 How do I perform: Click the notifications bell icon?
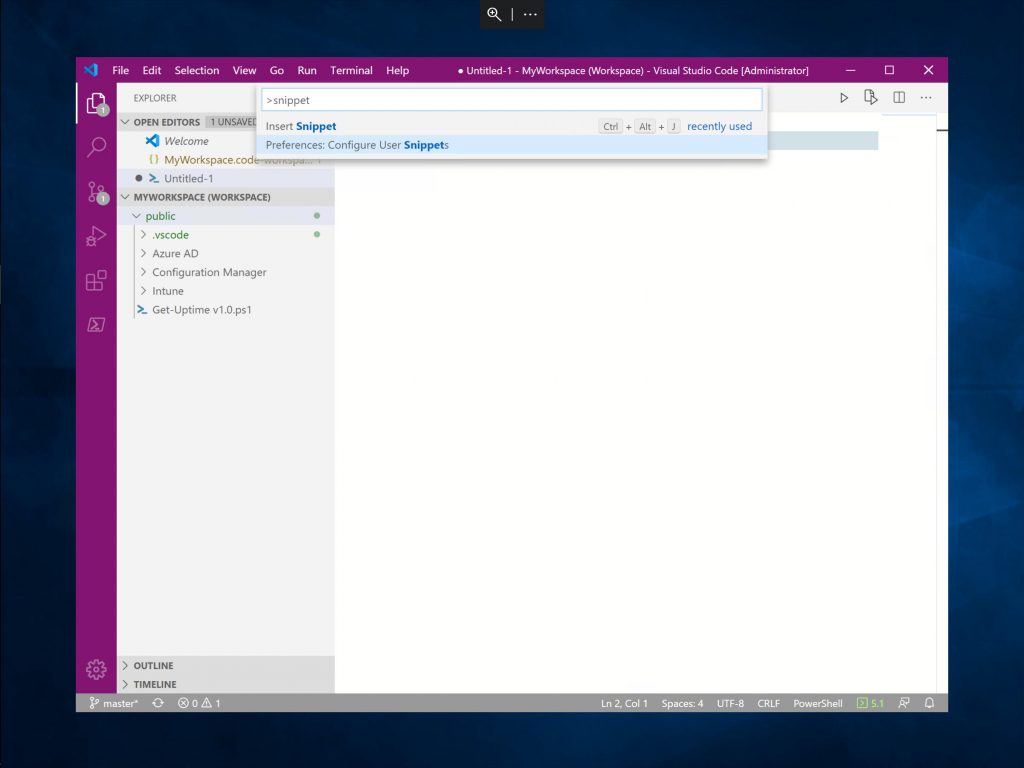(929, 703)
